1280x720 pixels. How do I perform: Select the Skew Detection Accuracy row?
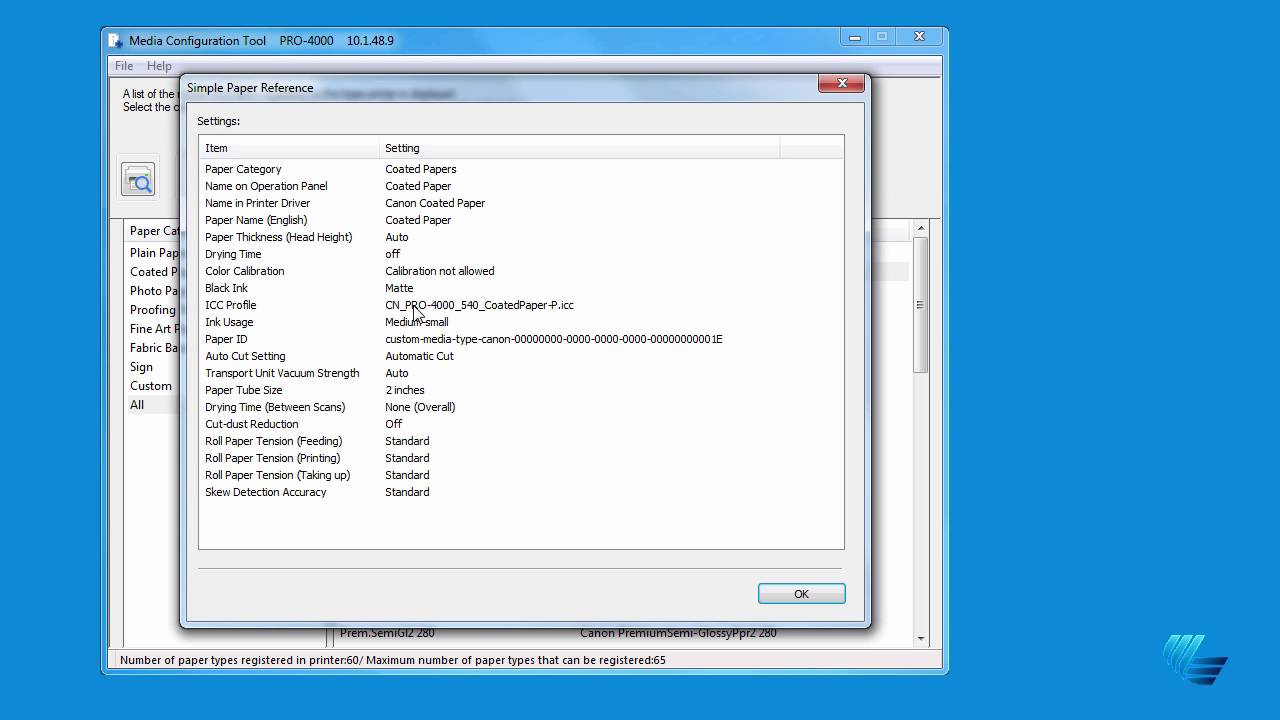coord(520,492)
